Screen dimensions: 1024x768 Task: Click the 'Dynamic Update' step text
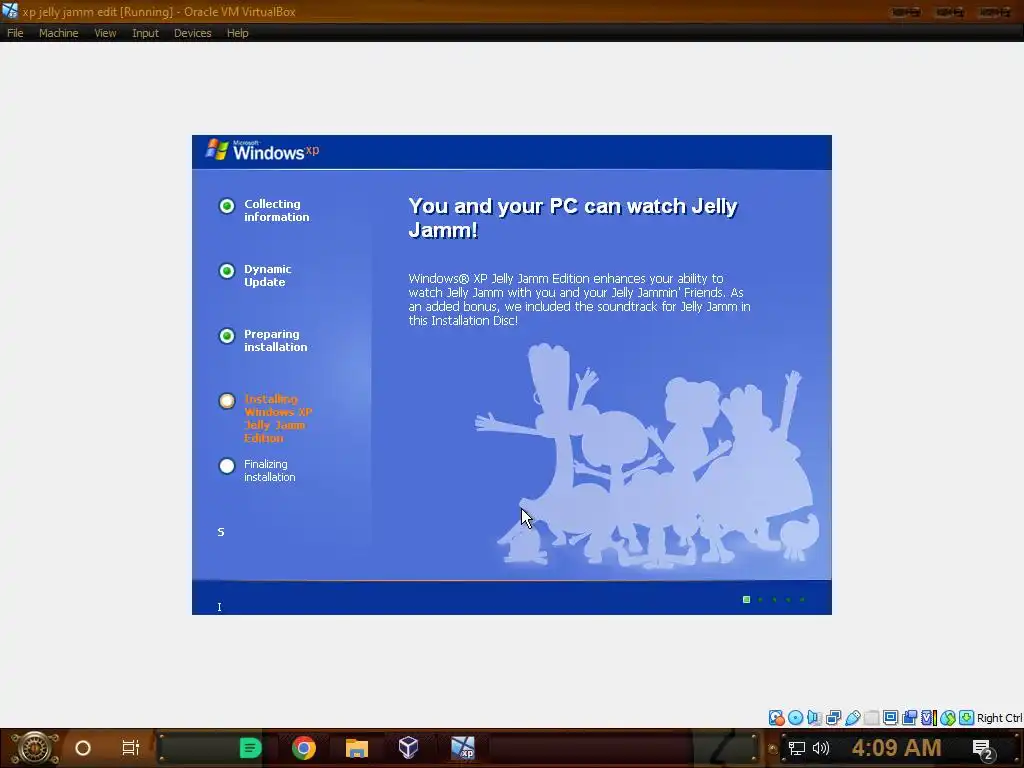tap(268, 276)
